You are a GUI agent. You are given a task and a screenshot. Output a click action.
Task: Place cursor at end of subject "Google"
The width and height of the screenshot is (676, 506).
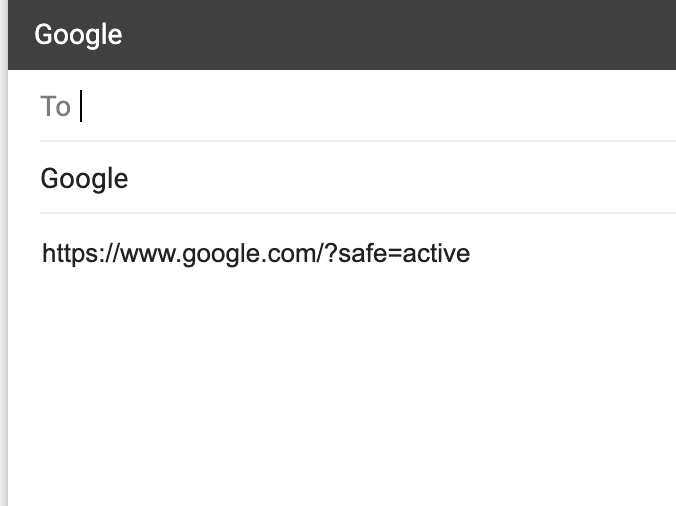(x=129, y=179)
